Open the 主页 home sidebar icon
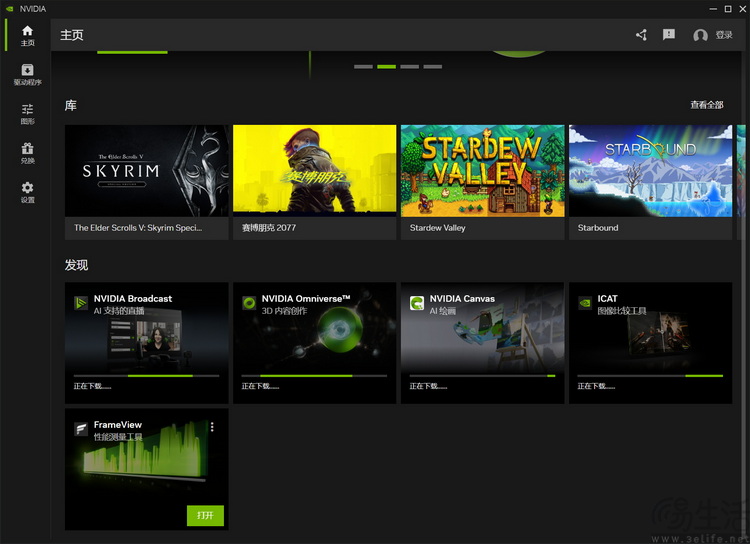750x544 pixels. [27, 31]
